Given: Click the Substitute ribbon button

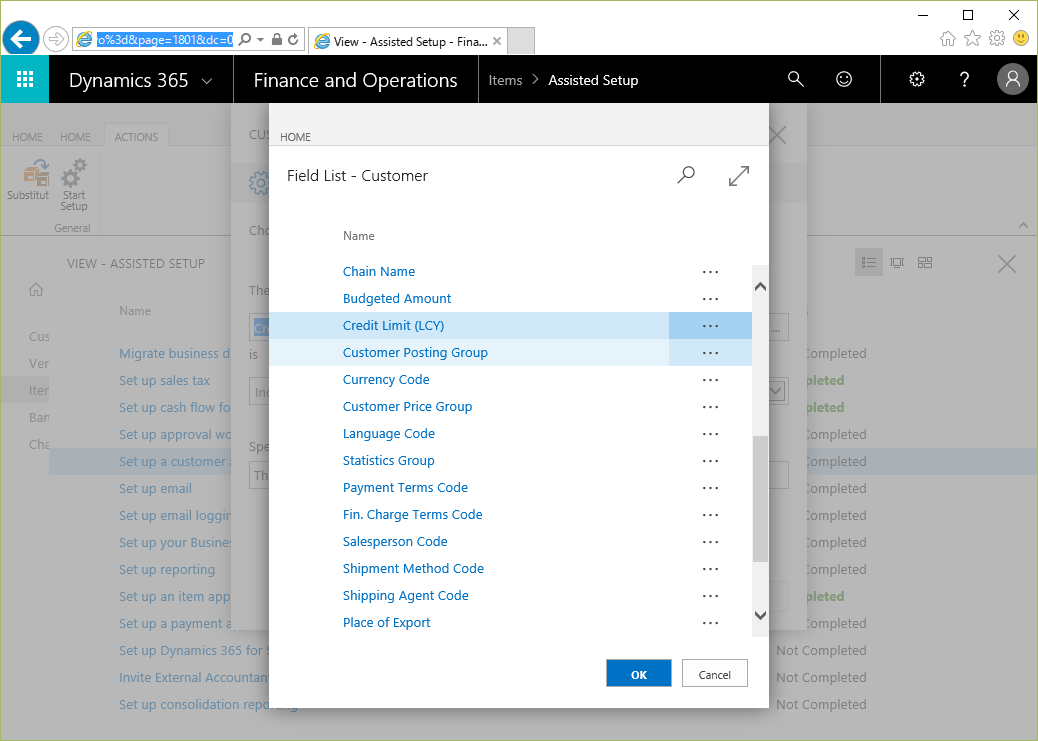Looking at the screenshot, I should pos(28,179).
